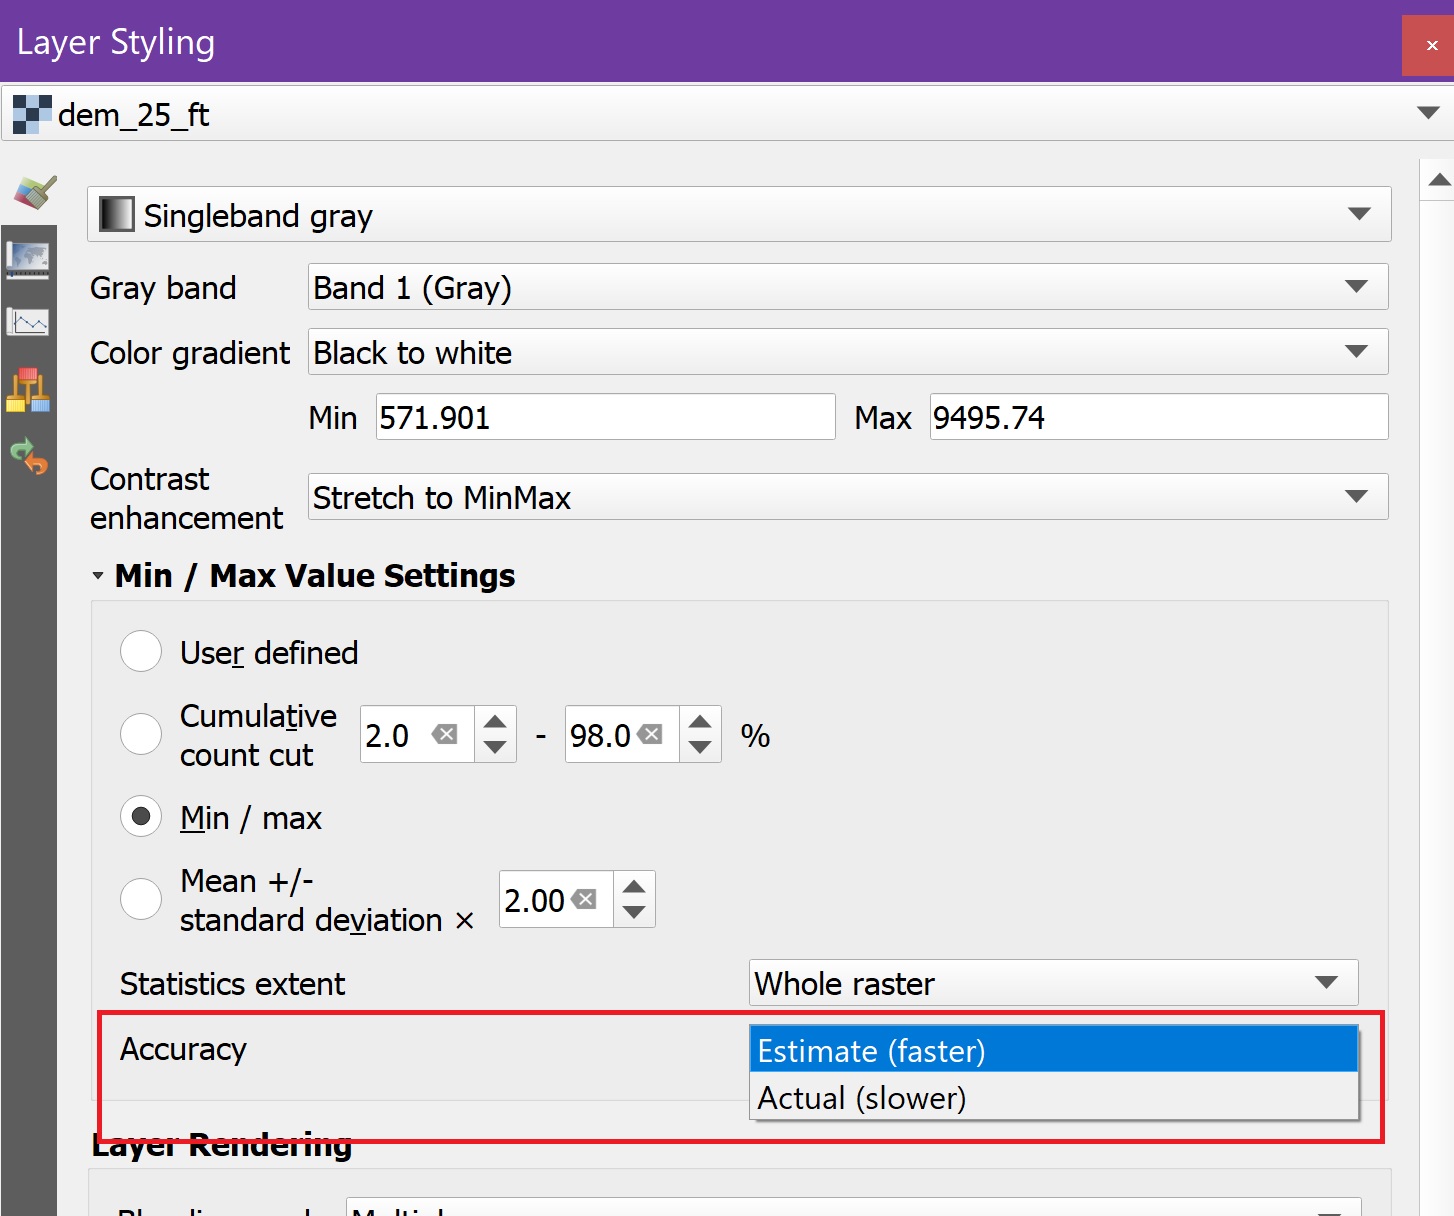The image size is (1454, 1216).
Task: Open the Histogram tab icon
Action: pyautogui.click(x=28, y=322)
